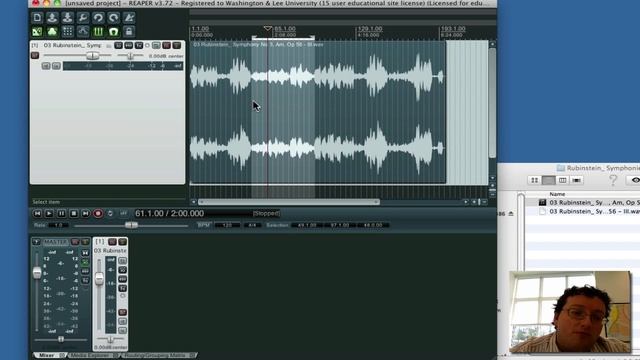Image resolution: width=640 pixels, height=360 pixels.
Task: Mute the Master track in mixer
Action: point(75,242)
